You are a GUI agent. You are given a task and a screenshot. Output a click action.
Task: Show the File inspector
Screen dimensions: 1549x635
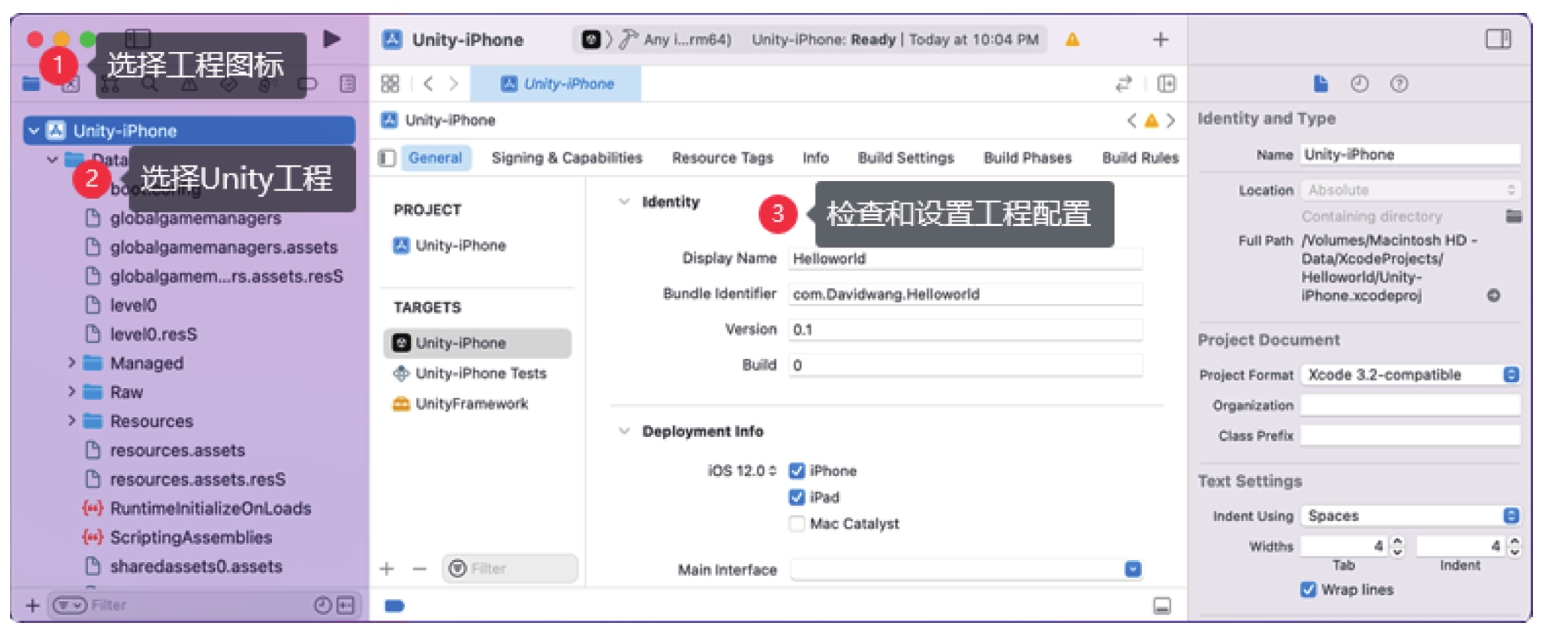pos(1320,84)
